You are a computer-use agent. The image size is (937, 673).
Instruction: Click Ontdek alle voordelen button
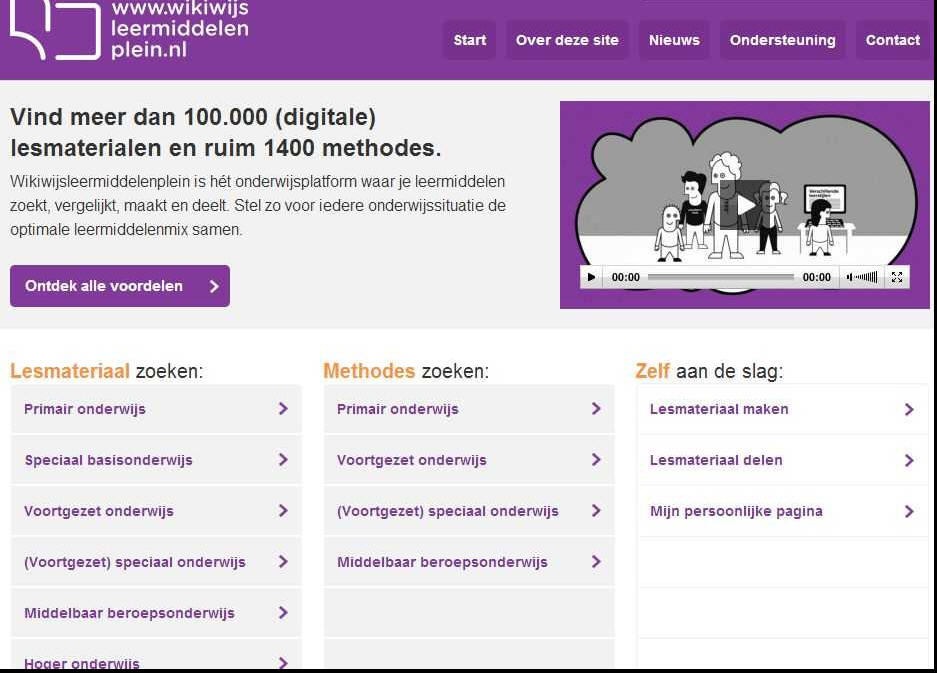click(120, 286)
